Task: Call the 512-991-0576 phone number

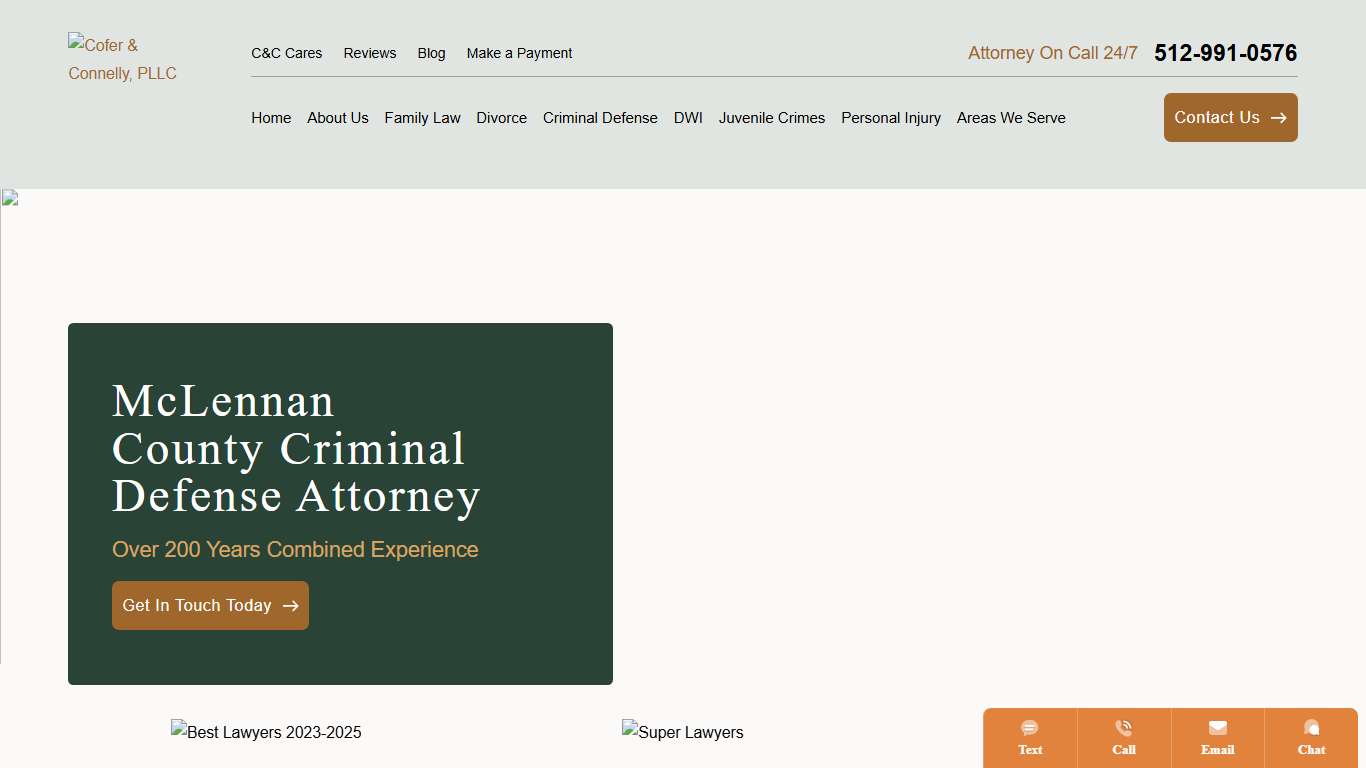Action: (1225, 53)
